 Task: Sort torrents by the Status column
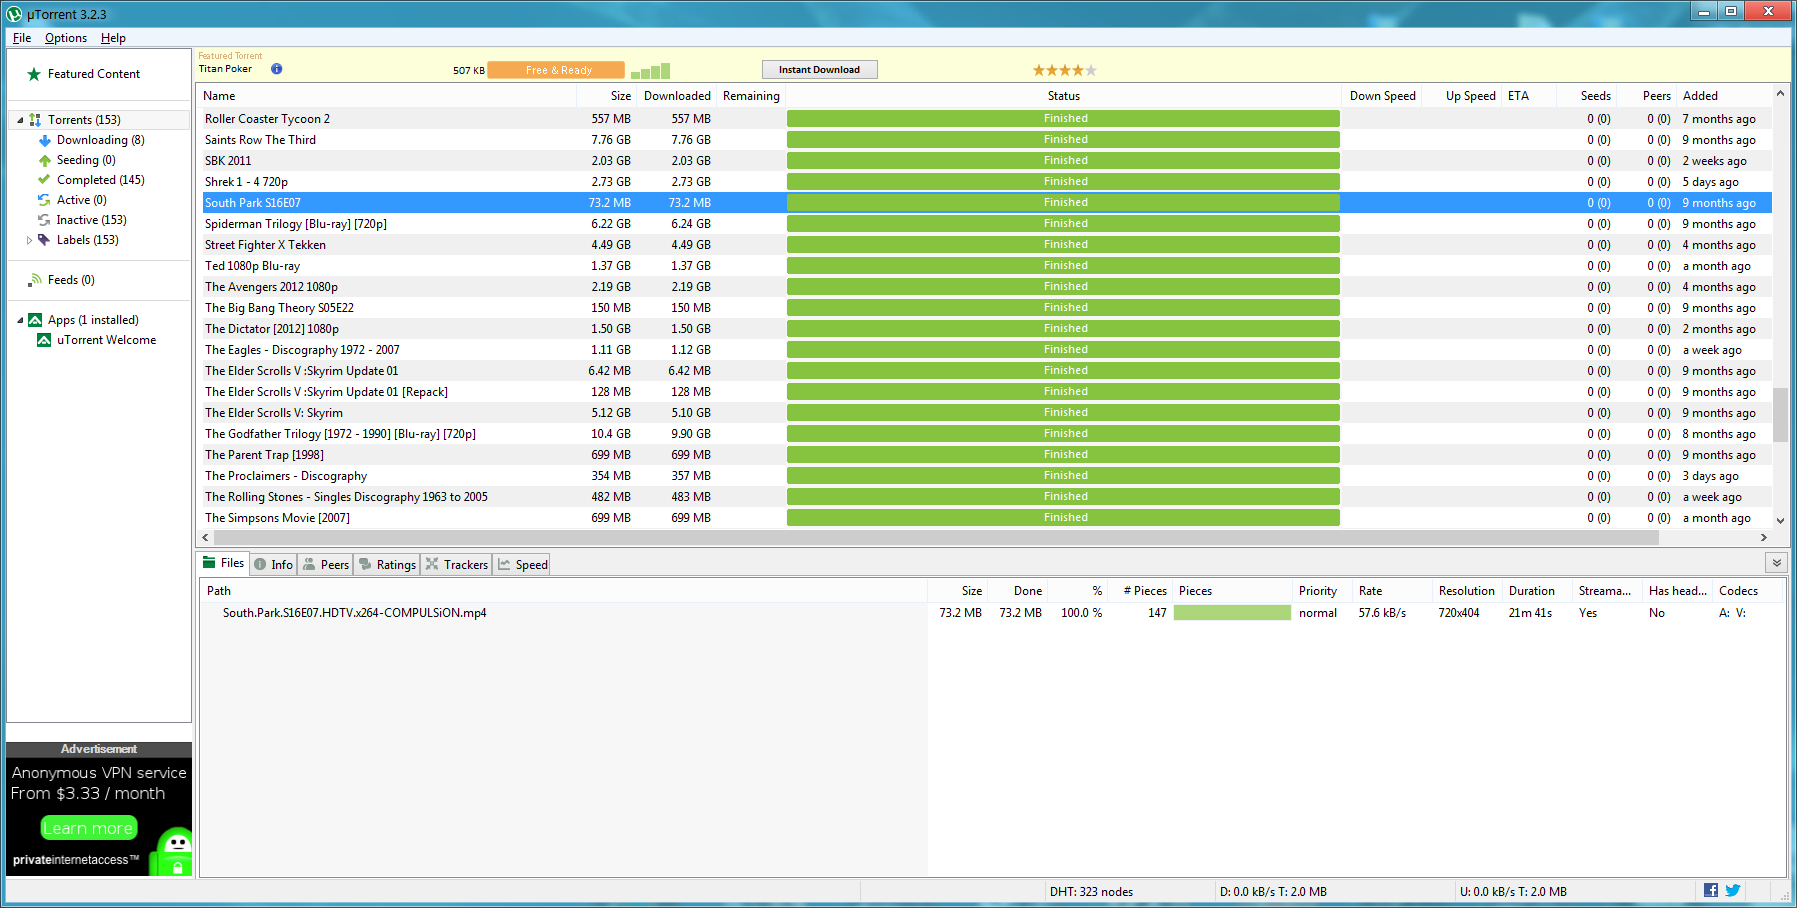point(1063,96)
